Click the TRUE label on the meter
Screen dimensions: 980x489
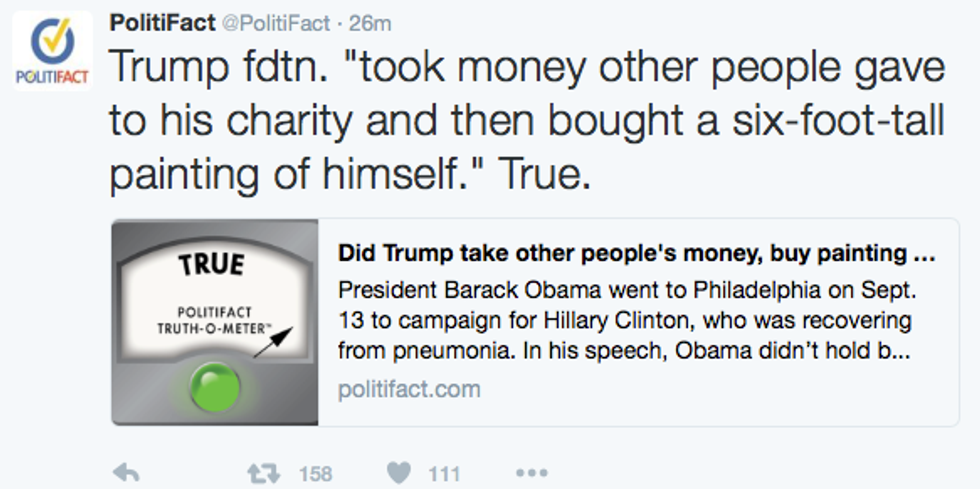pyautogui.click(x=210, y=265)
